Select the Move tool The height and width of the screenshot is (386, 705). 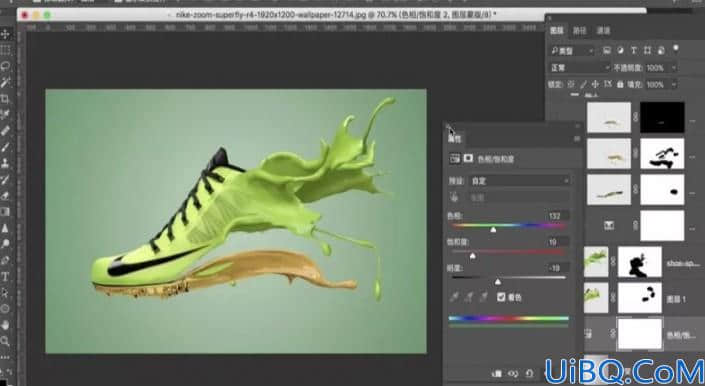tap(5, 34)
